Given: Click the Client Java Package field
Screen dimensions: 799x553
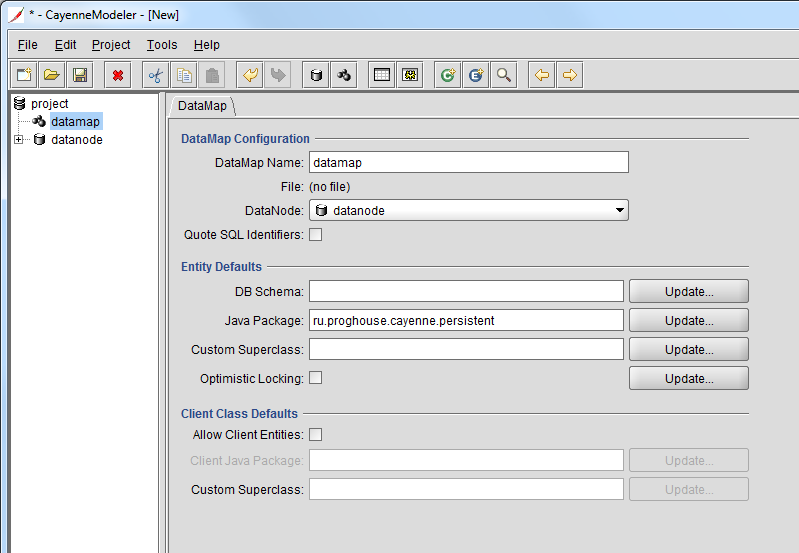Looking at the screenshot, I should coord(466,461).
